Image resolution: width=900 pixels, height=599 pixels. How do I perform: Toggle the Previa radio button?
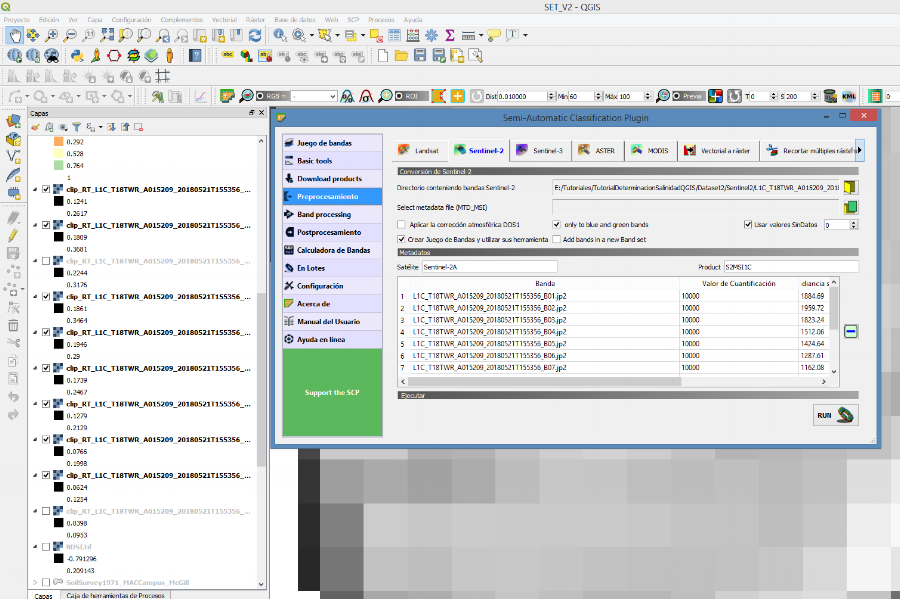677,96
